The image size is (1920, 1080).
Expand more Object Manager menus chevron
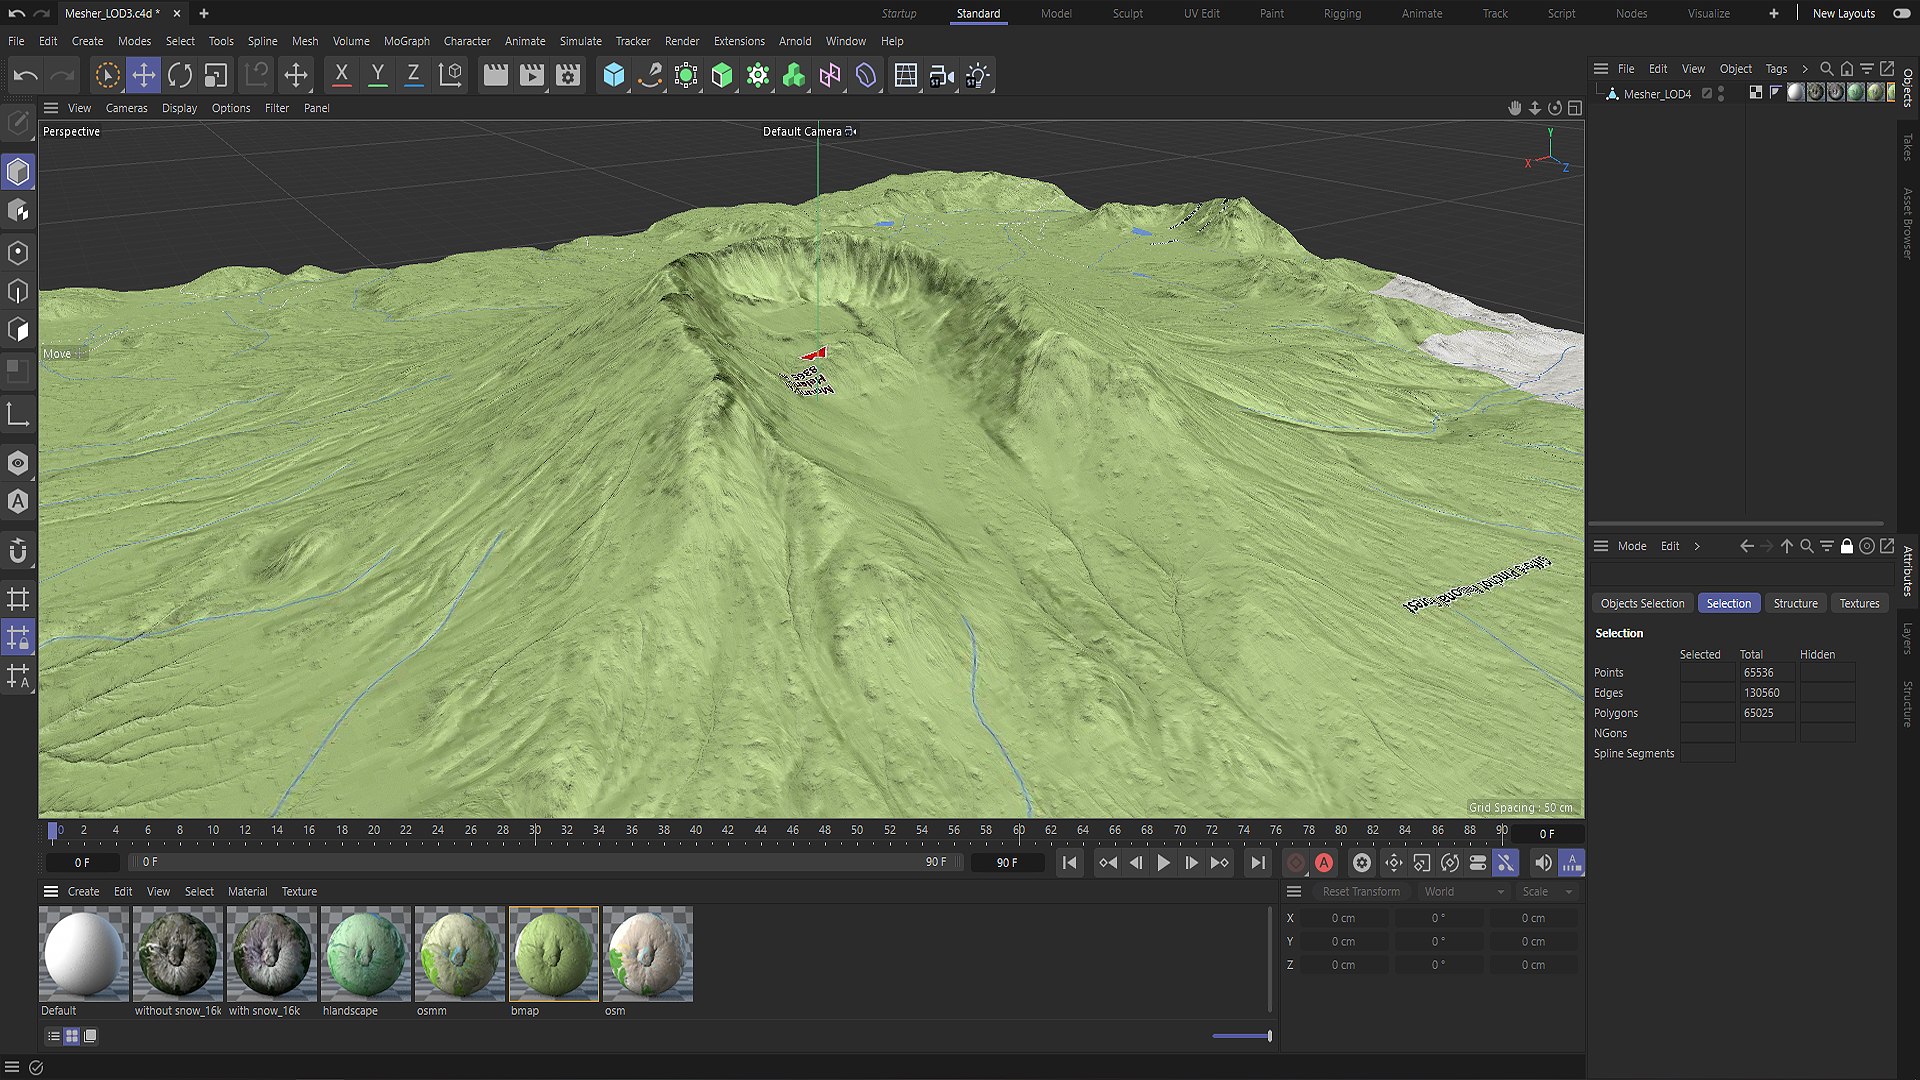(1805, 69)
